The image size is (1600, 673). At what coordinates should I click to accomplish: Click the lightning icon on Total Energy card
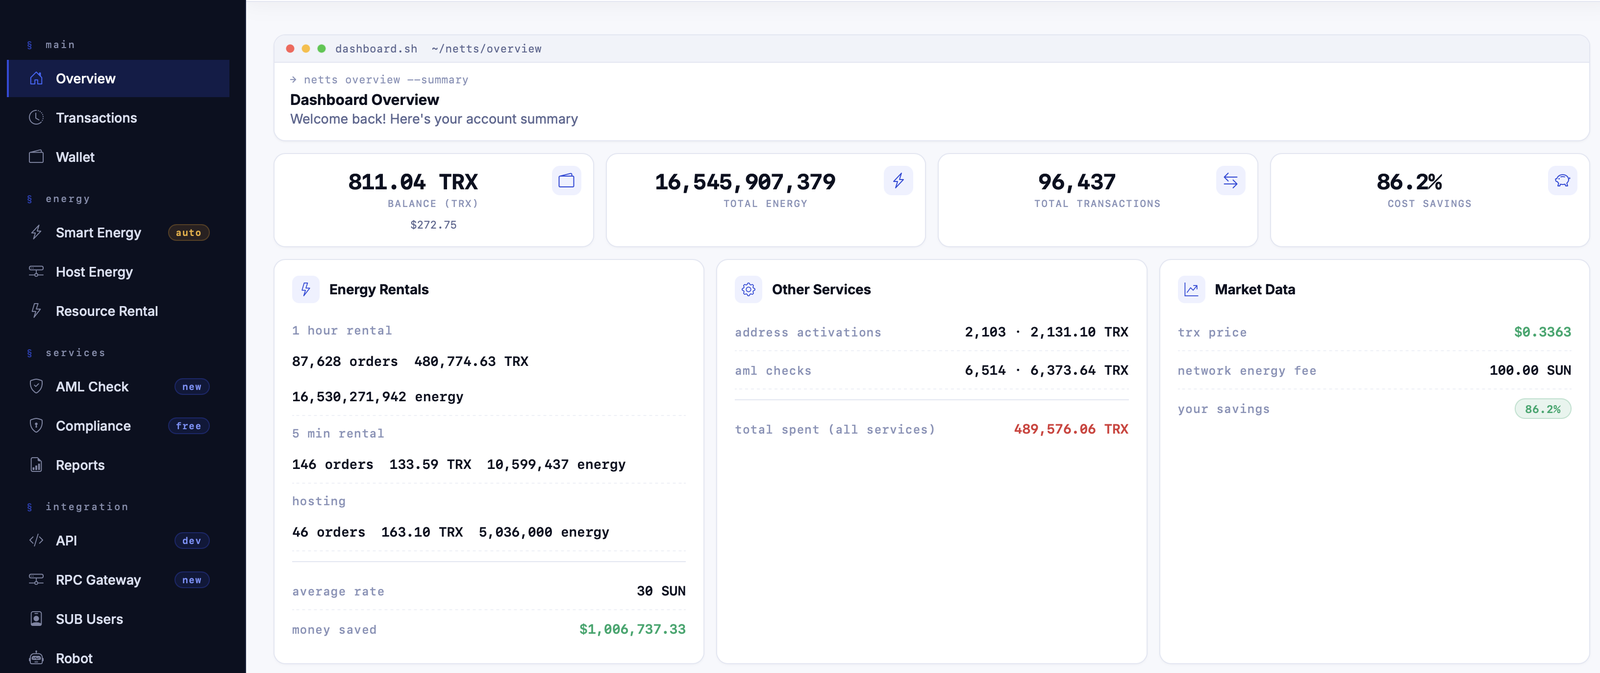[899, 181]
